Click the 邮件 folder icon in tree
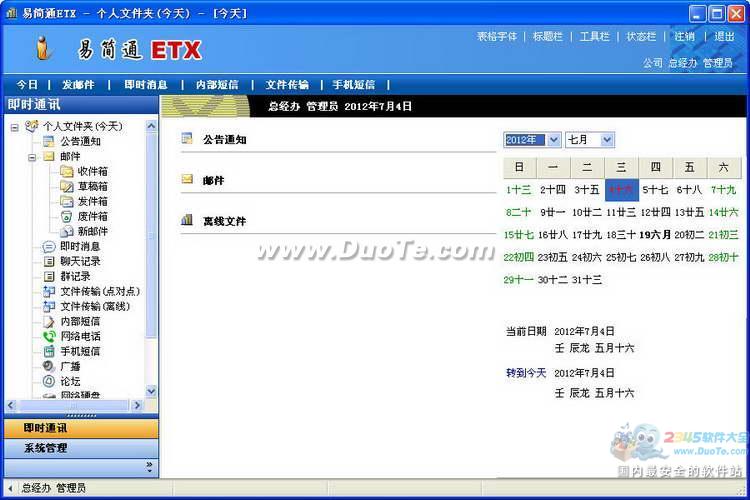 click(x=48, y=156)
